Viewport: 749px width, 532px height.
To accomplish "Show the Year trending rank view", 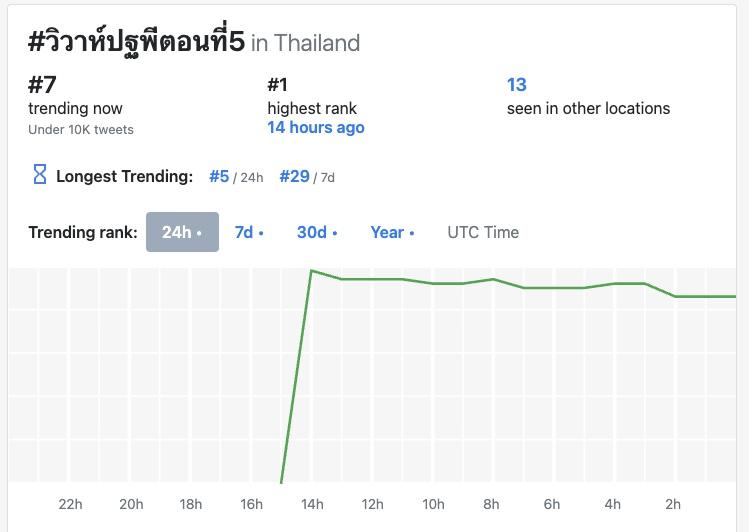I will pos(392,232).
